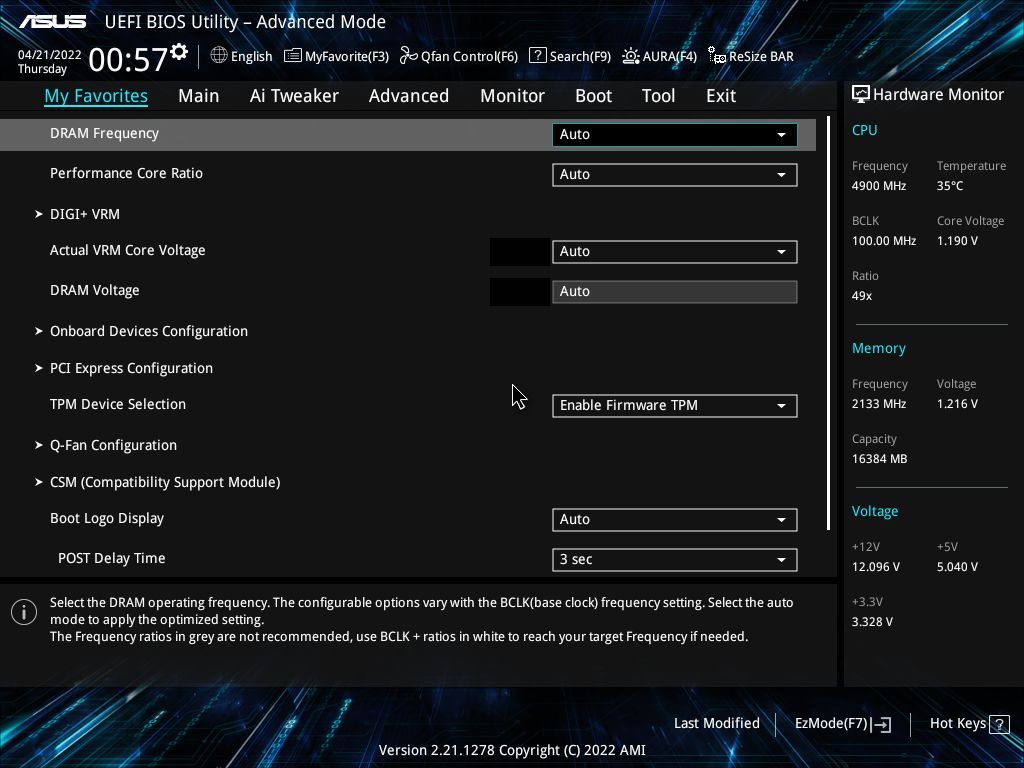Screen dimensions: 1024x768
Task: Switch to the Ai Tweaker tab
Action: click(294, 96)
